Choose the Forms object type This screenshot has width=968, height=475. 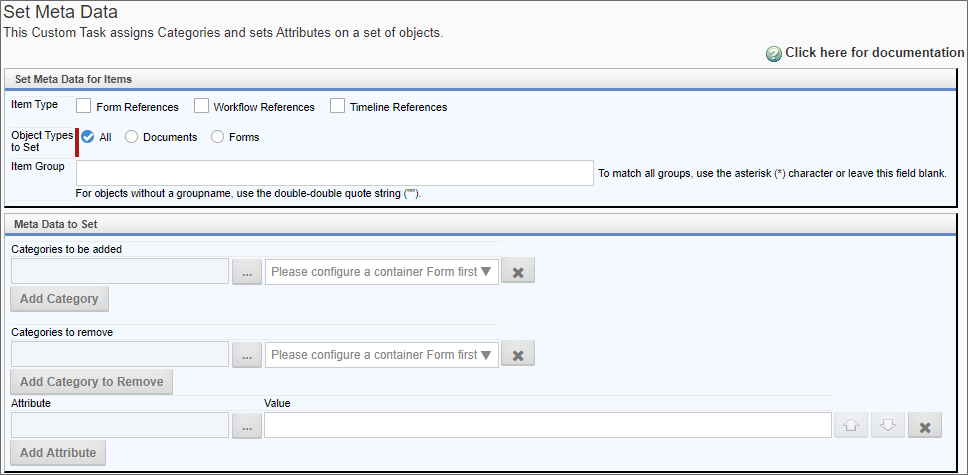217,137
